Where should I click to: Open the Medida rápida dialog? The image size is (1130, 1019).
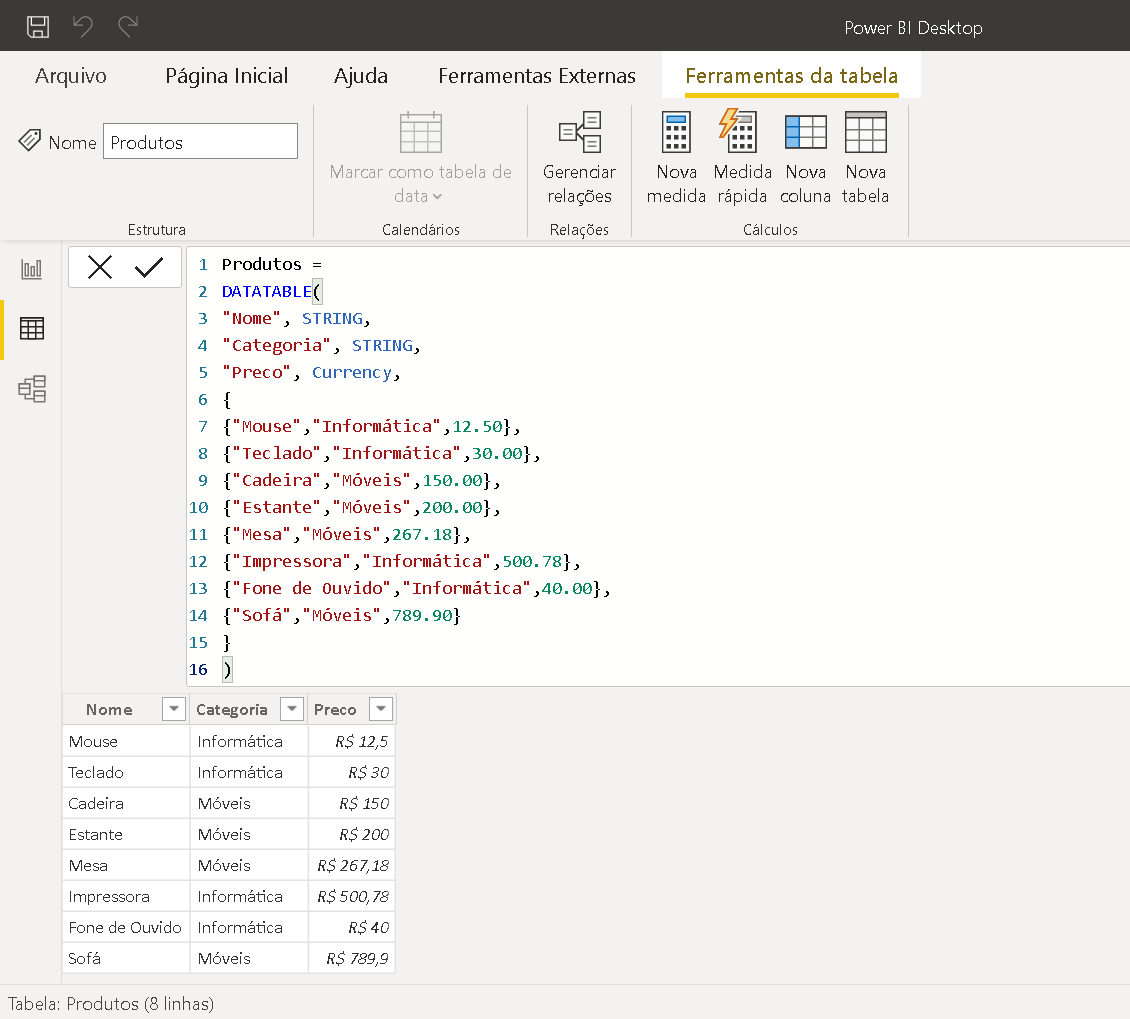(x=742, y=154)
